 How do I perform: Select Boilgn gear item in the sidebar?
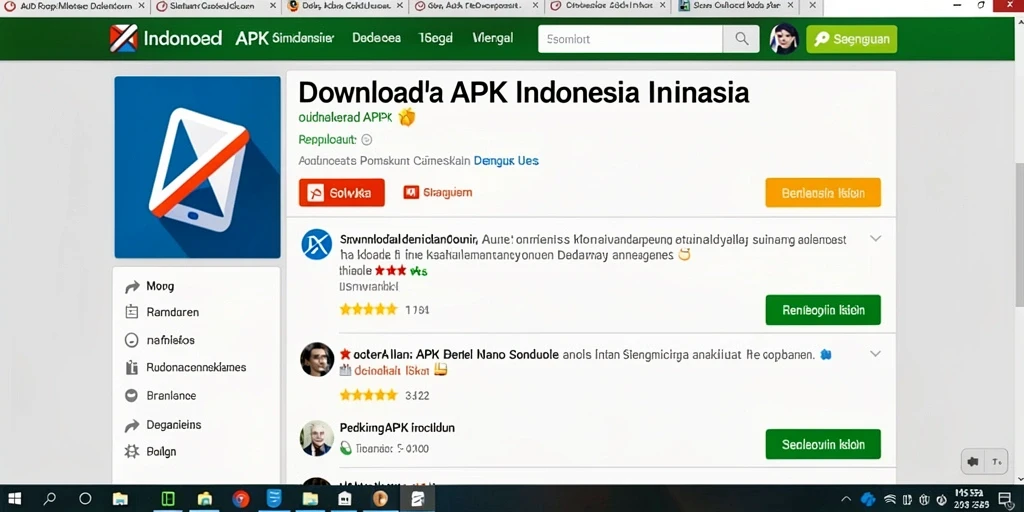point(150,451)
